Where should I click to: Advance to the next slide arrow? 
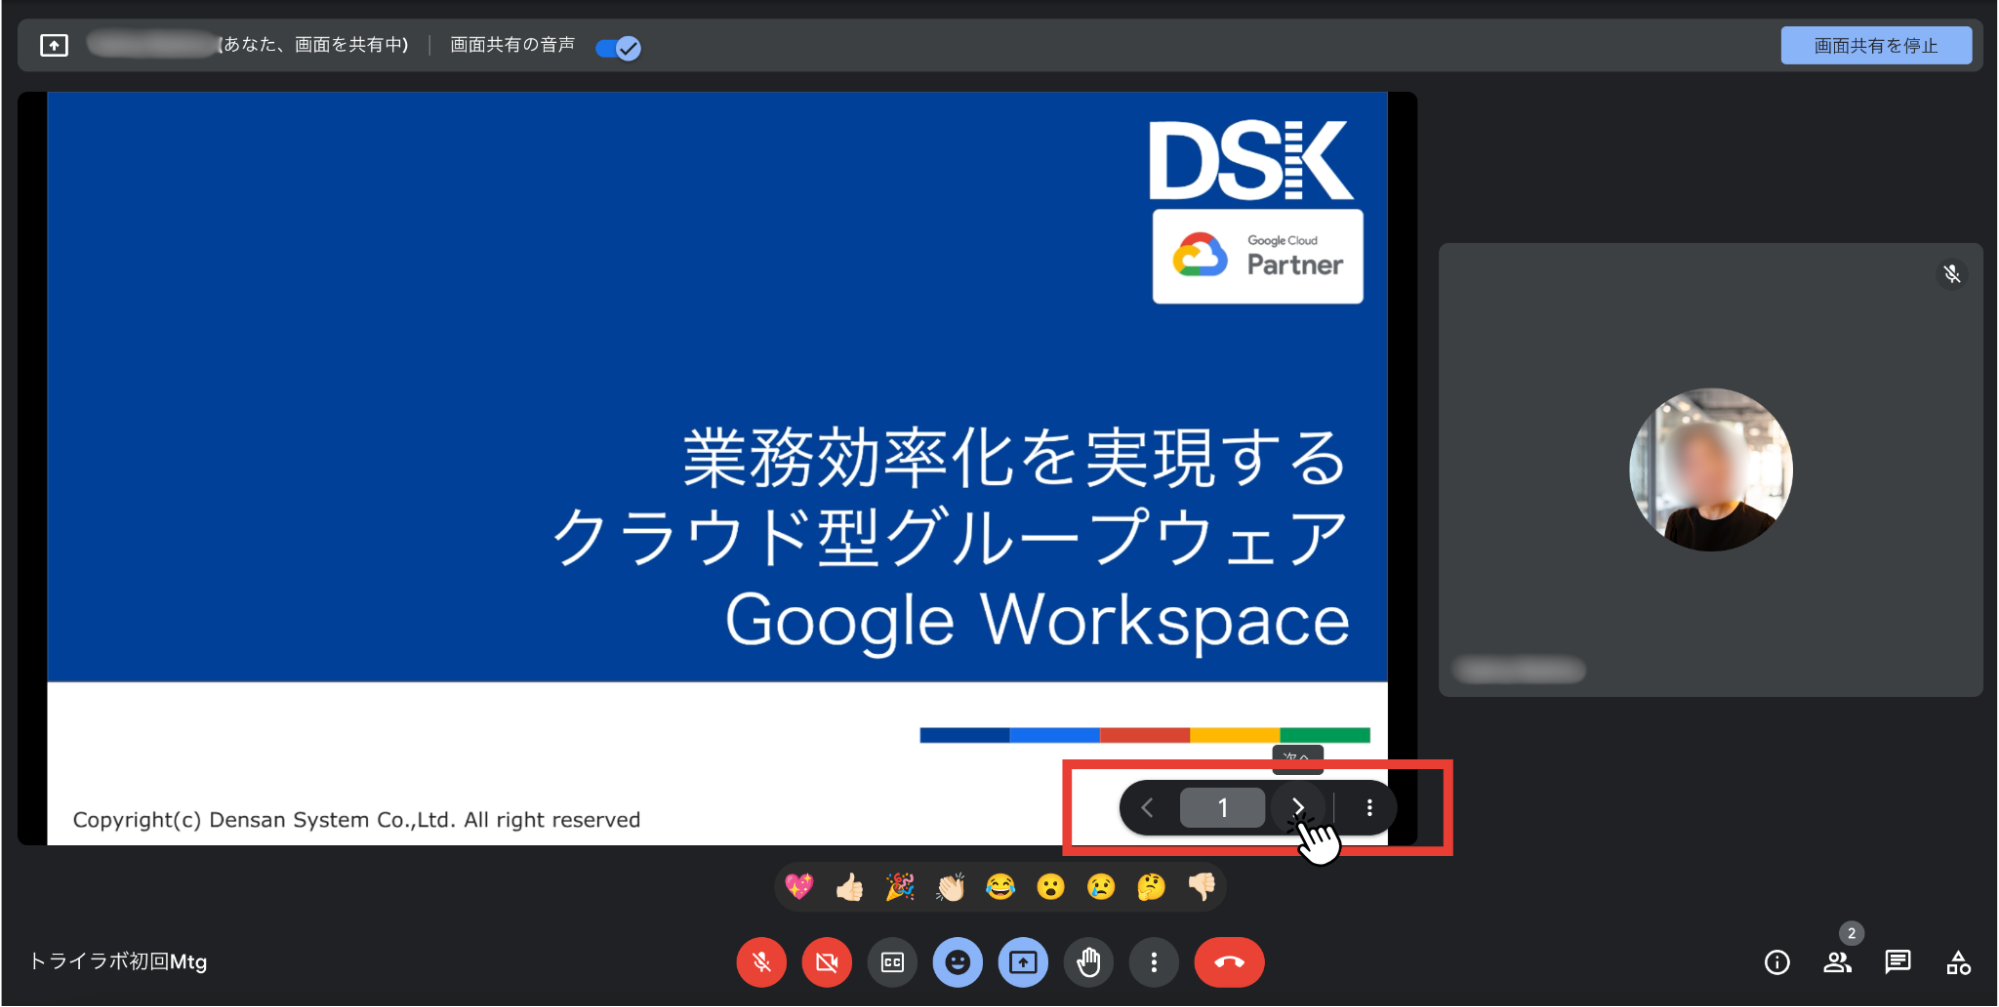click(1297, 807)
